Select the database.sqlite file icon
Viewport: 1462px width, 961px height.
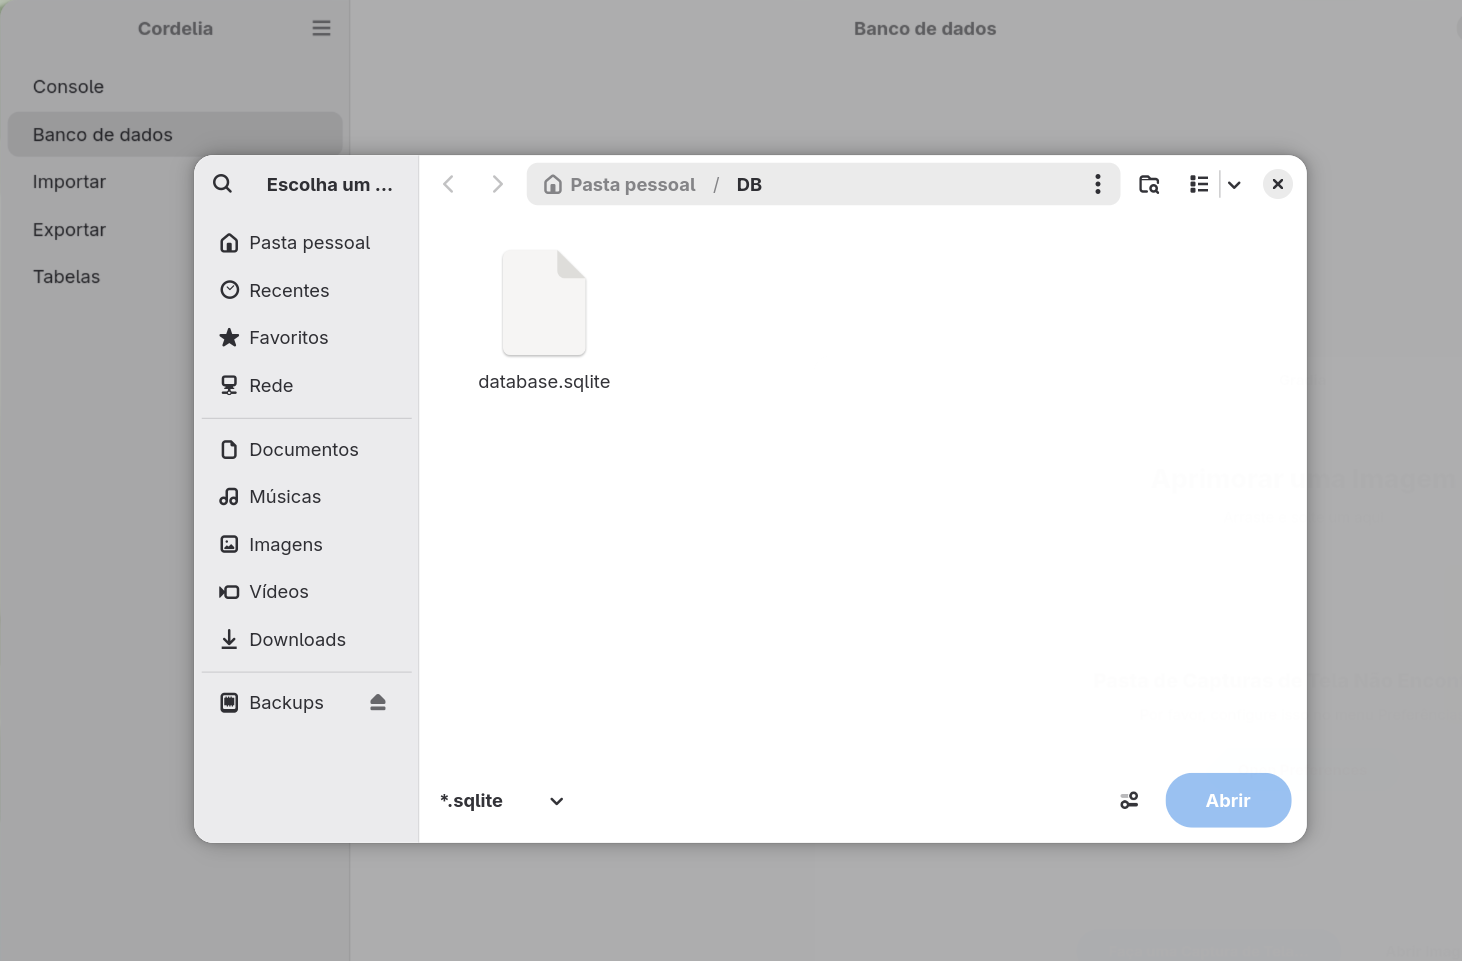pyautogui.click(x=544, y=303)
